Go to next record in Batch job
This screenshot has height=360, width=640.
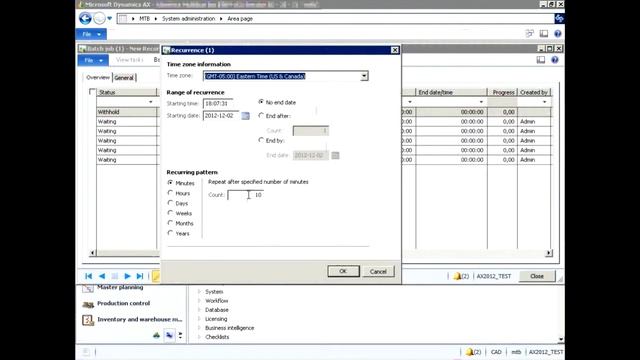click(x=127, y=276)
